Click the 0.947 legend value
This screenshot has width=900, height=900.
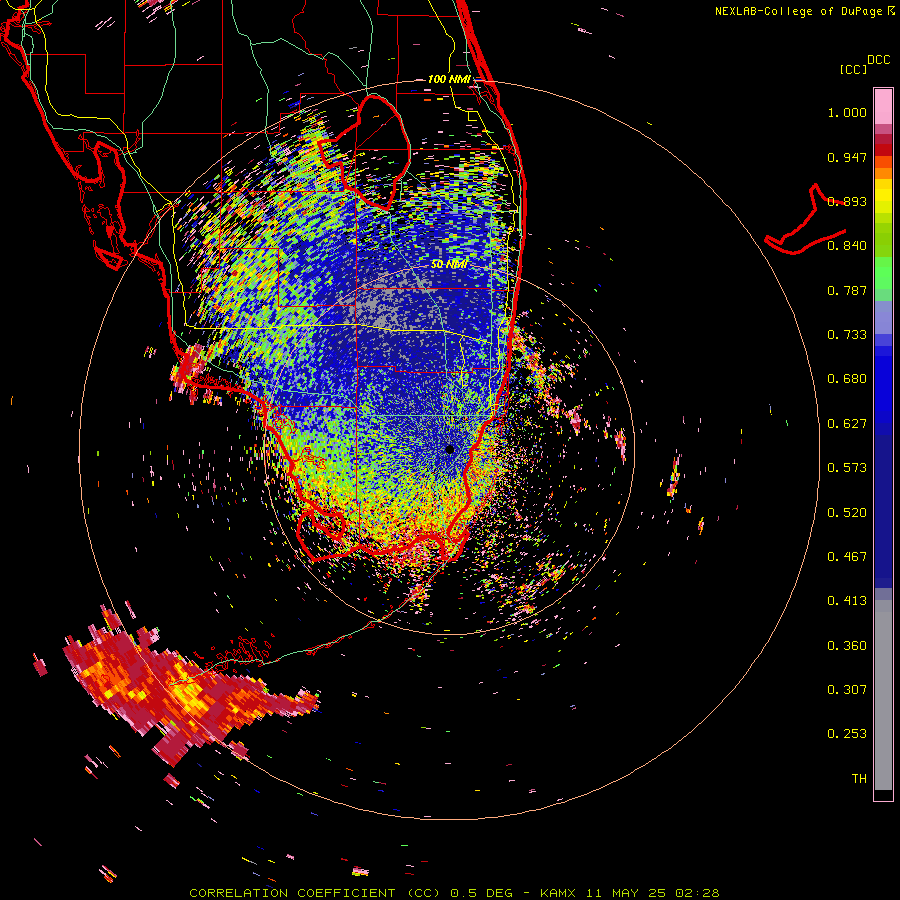pos(847,157)
